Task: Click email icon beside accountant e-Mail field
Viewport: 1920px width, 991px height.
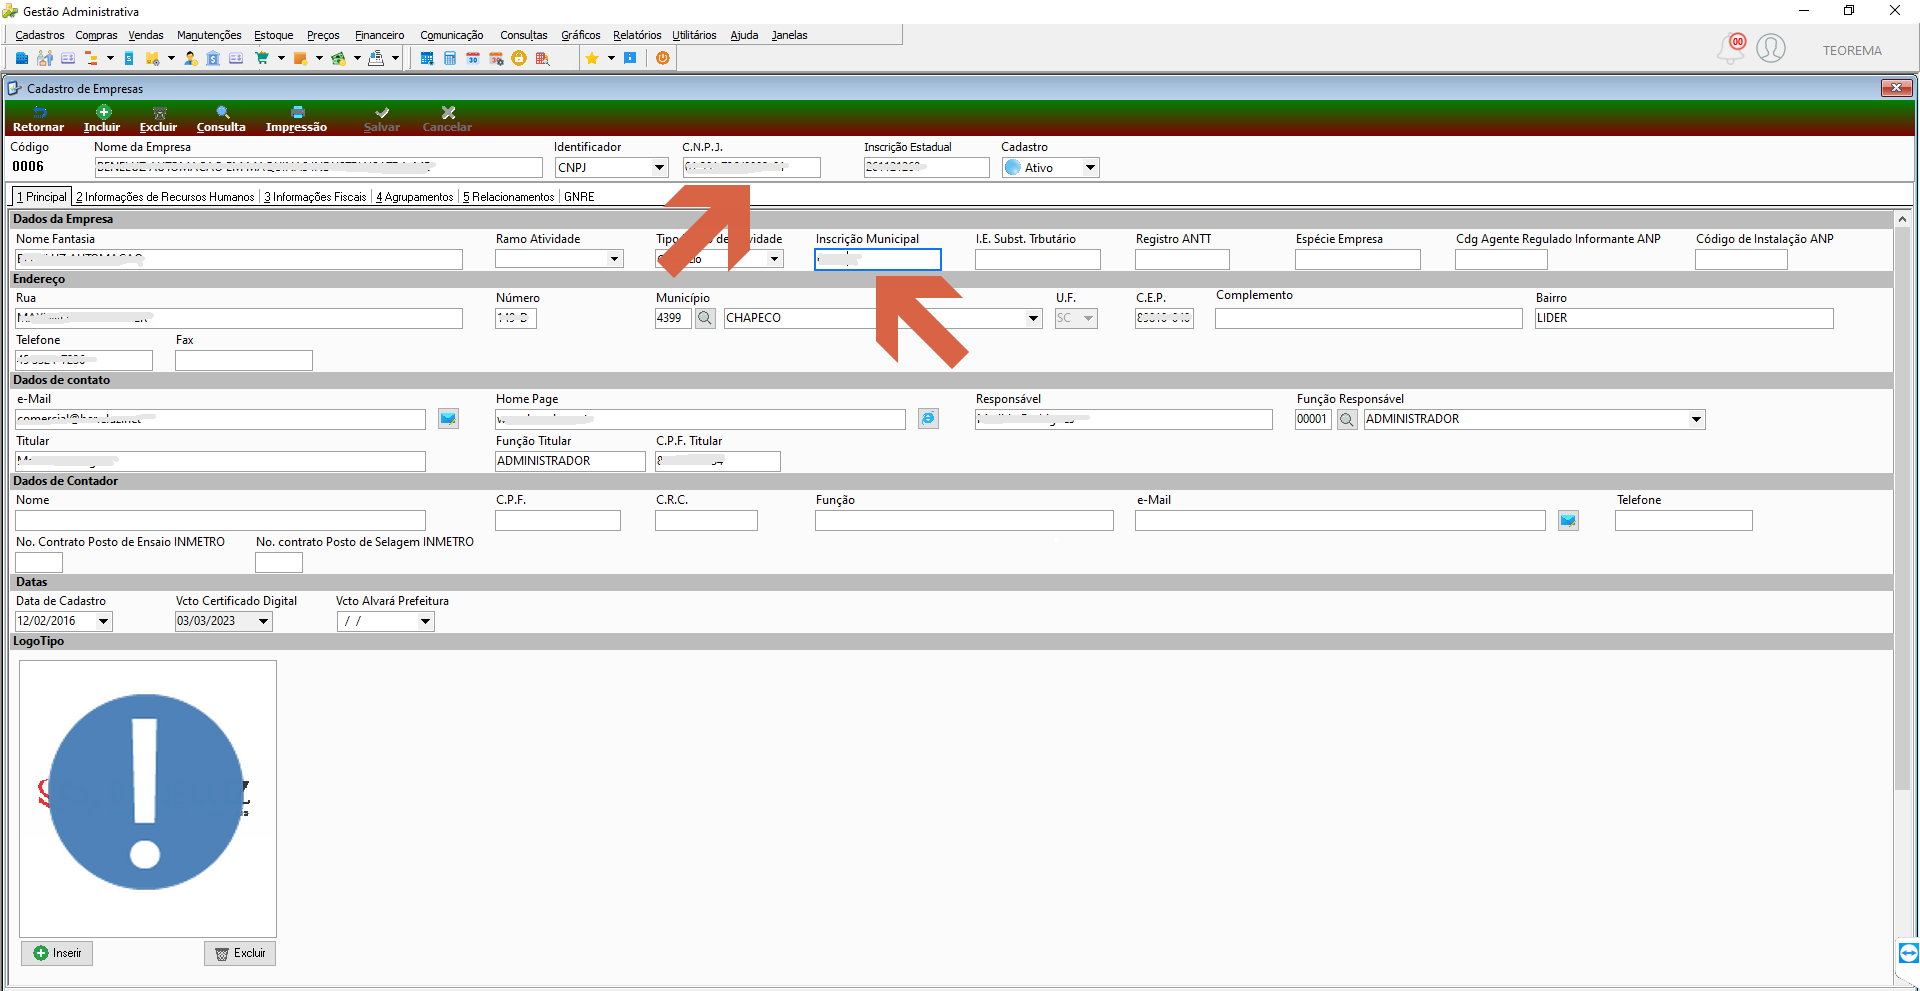Action: tap(1568, 520)
